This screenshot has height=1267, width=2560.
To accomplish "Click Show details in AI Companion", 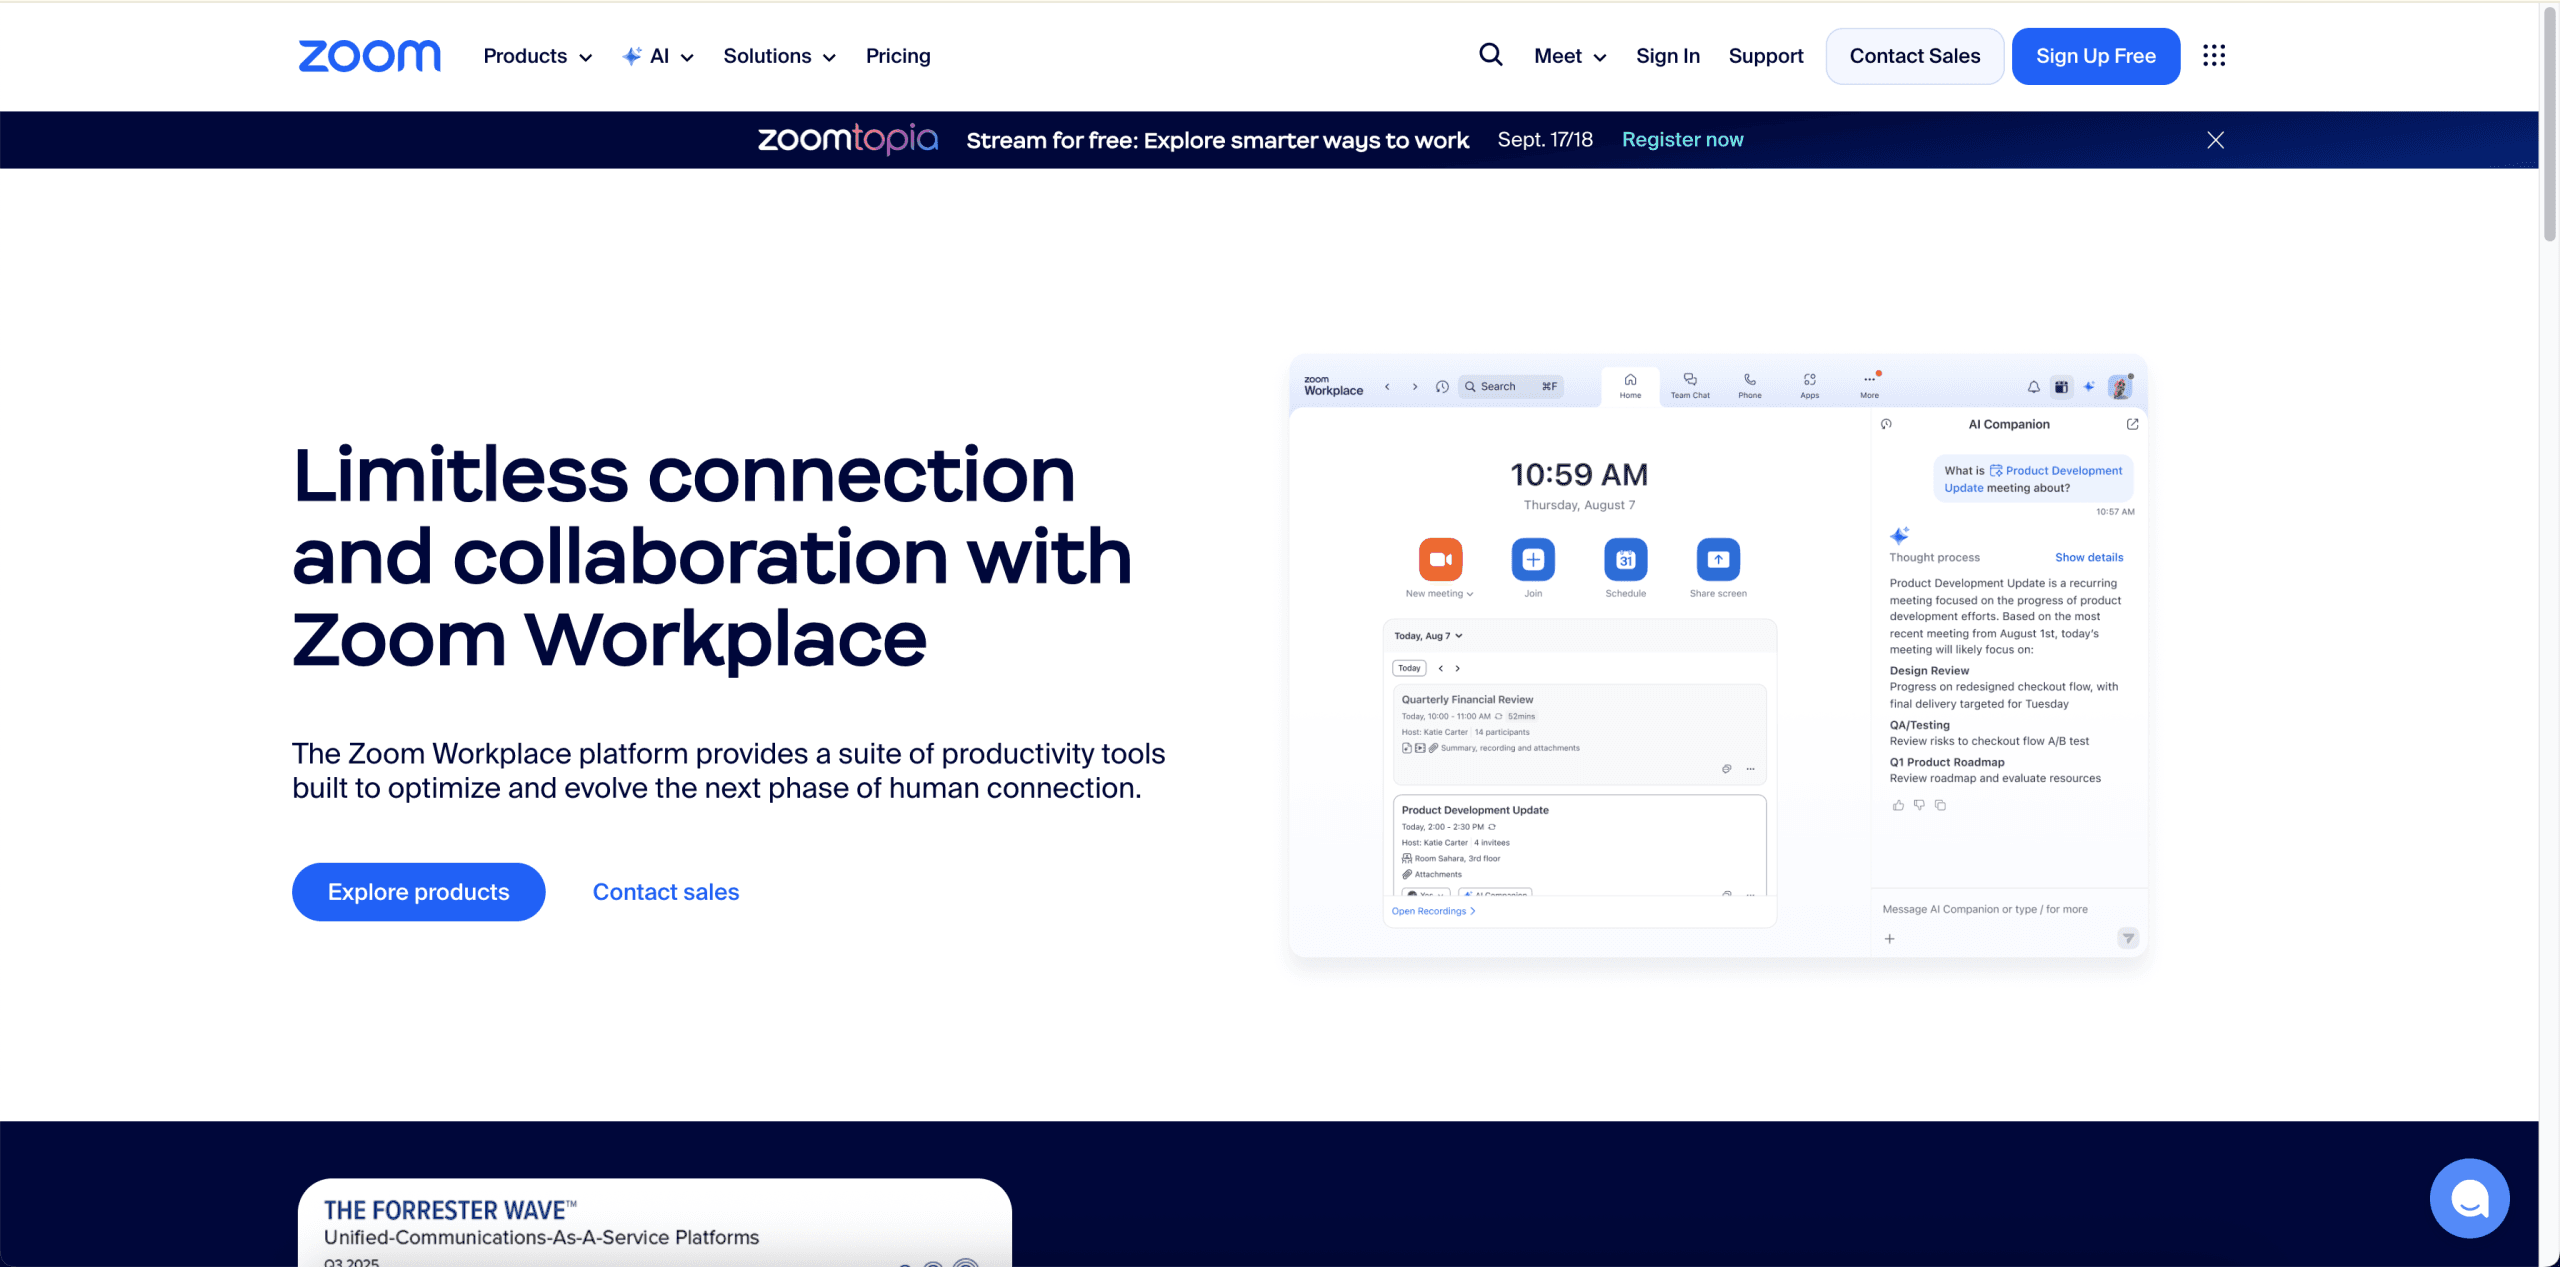I will pyautogui.click(x=2089, y=558).
